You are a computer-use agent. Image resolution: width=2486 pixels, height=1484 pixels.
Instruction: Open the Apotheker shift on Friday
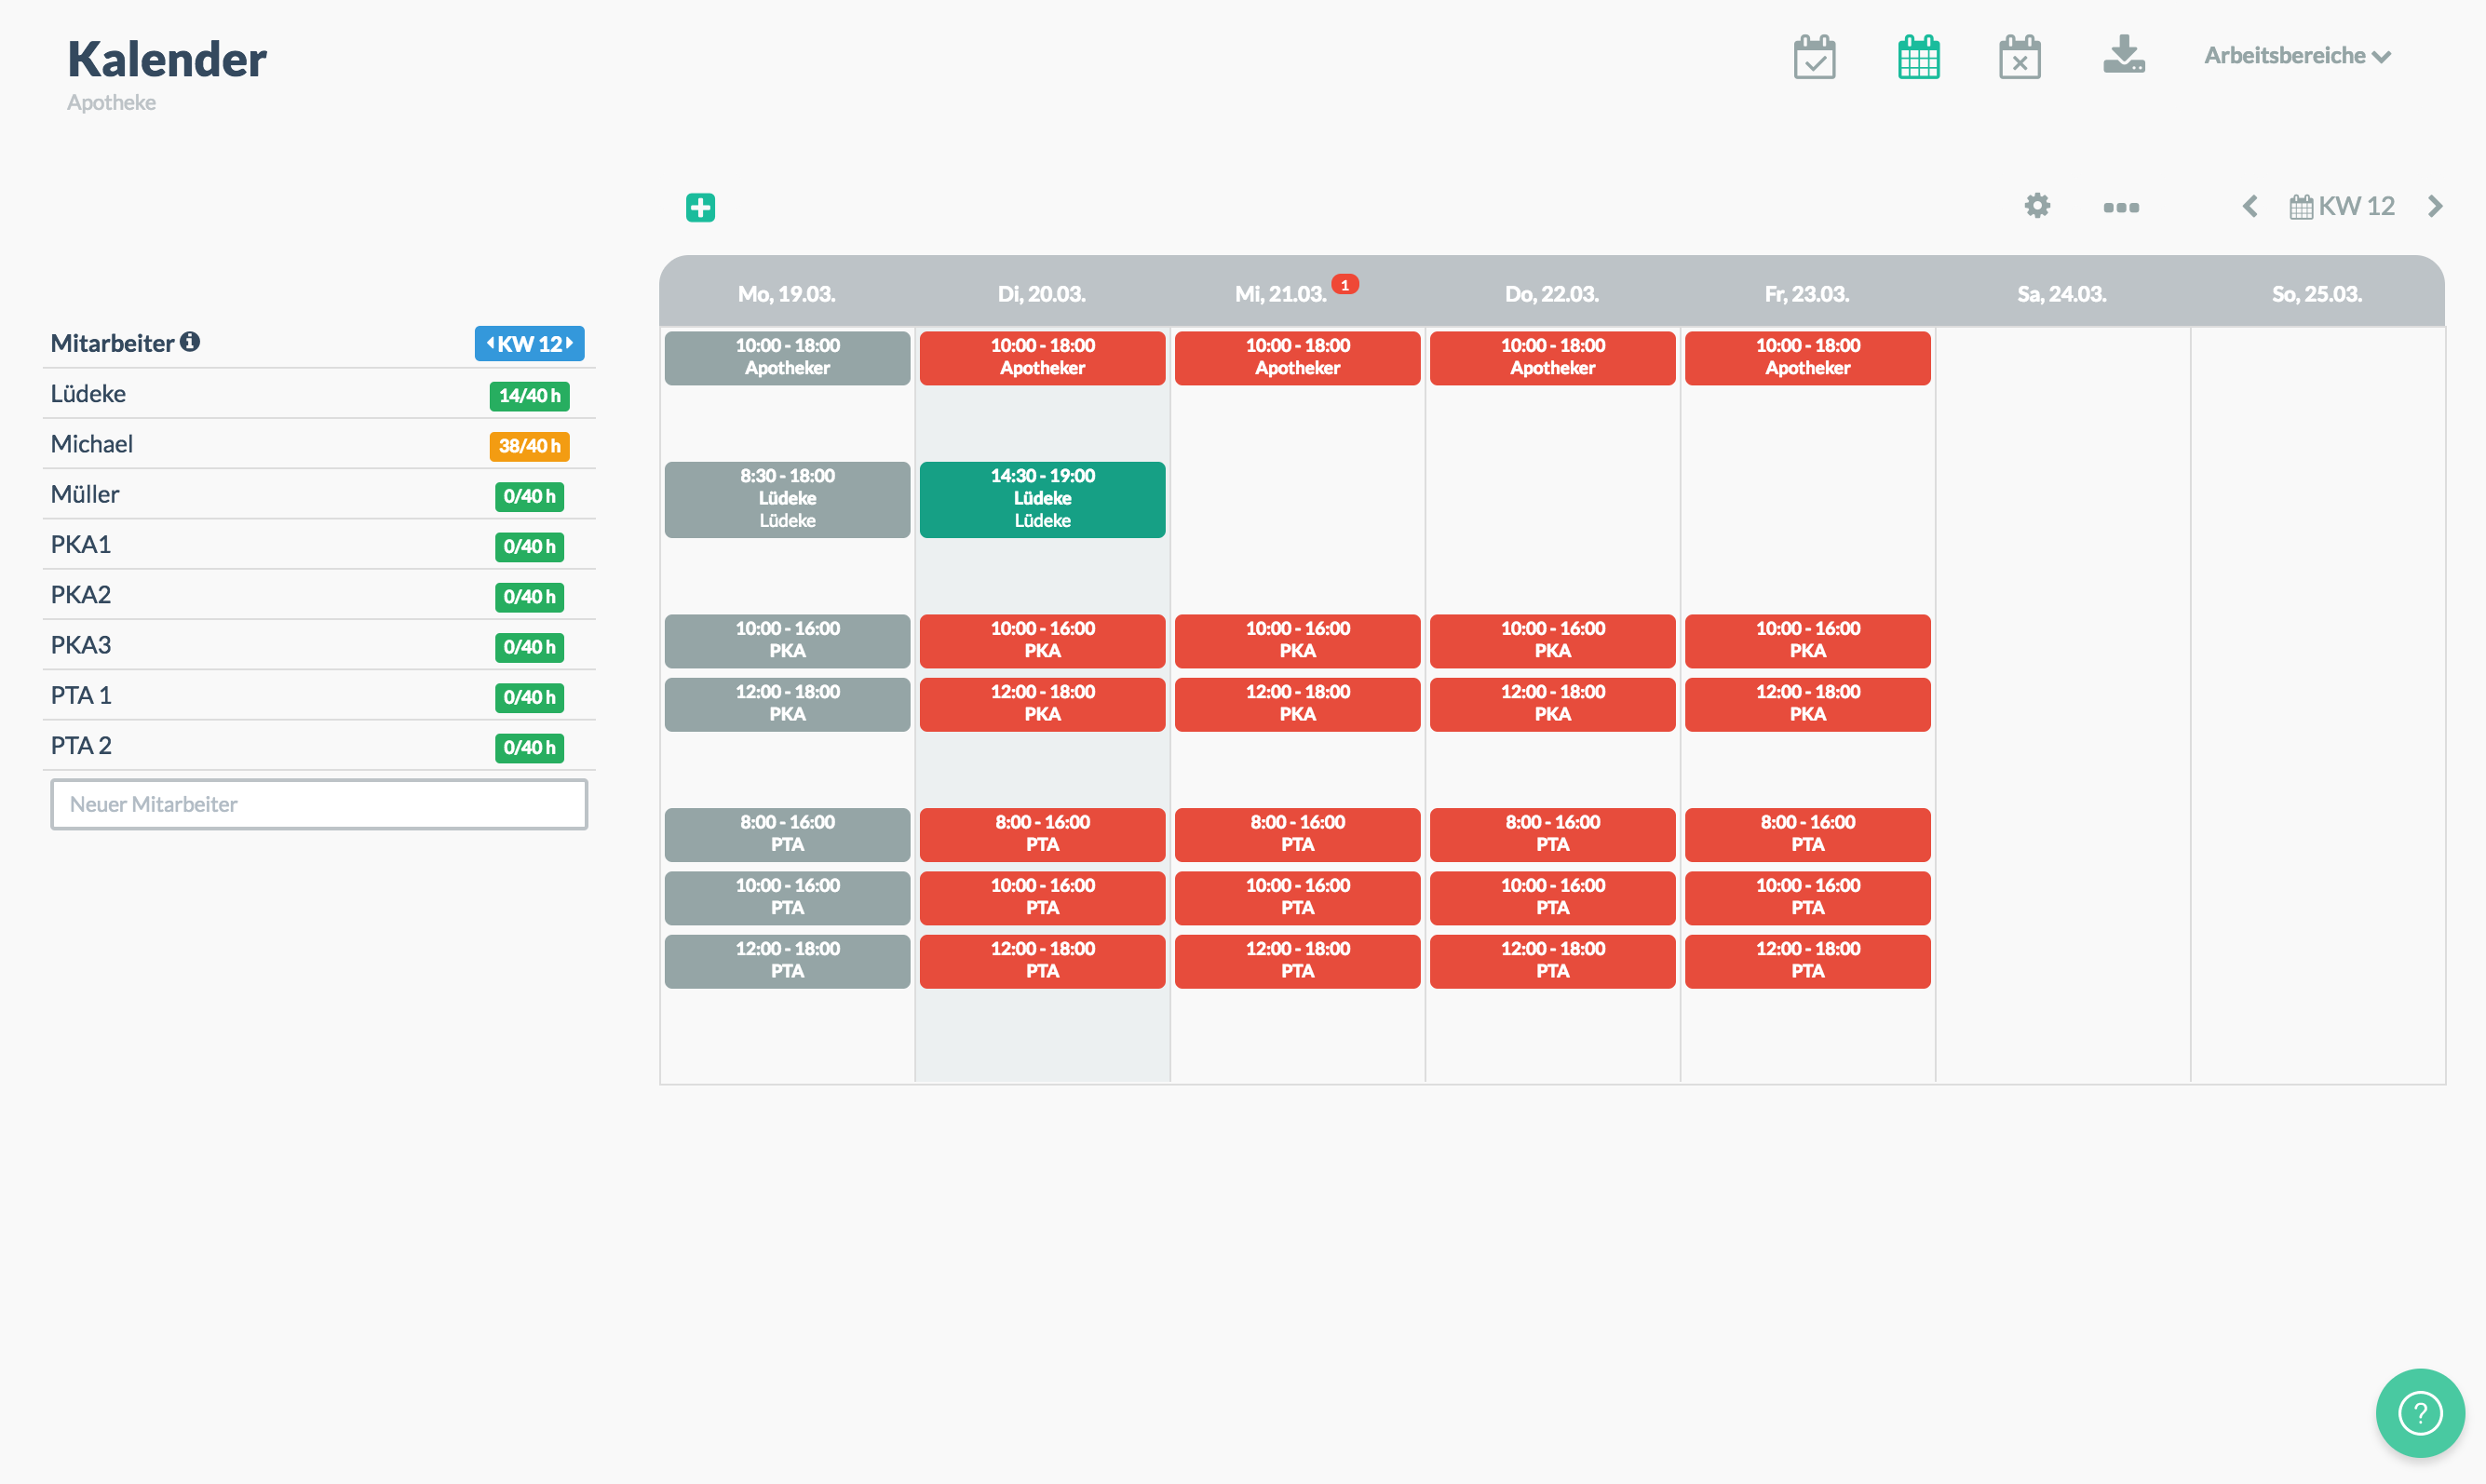1806,357
